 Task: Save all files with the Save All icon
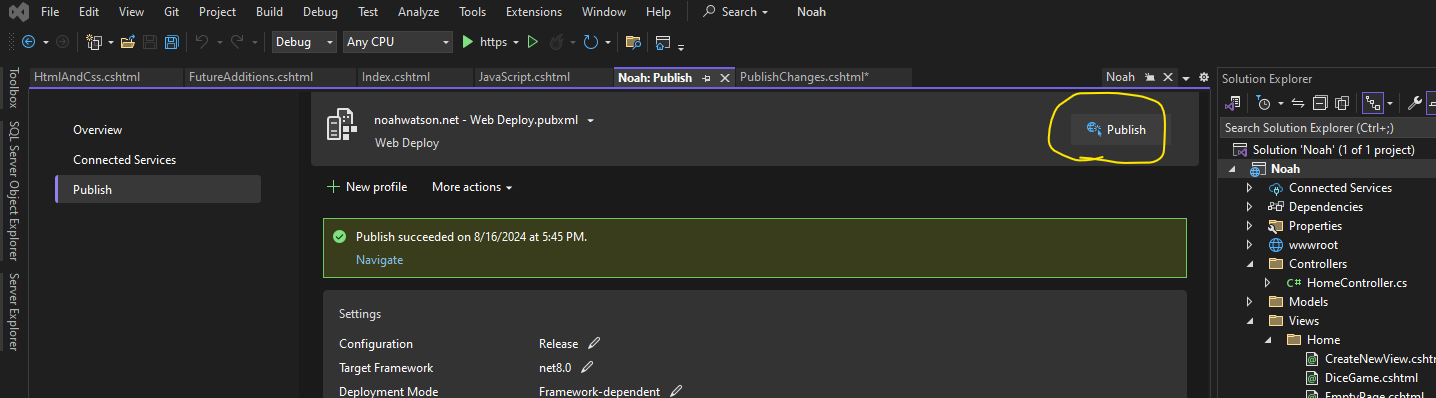(172, 42)
